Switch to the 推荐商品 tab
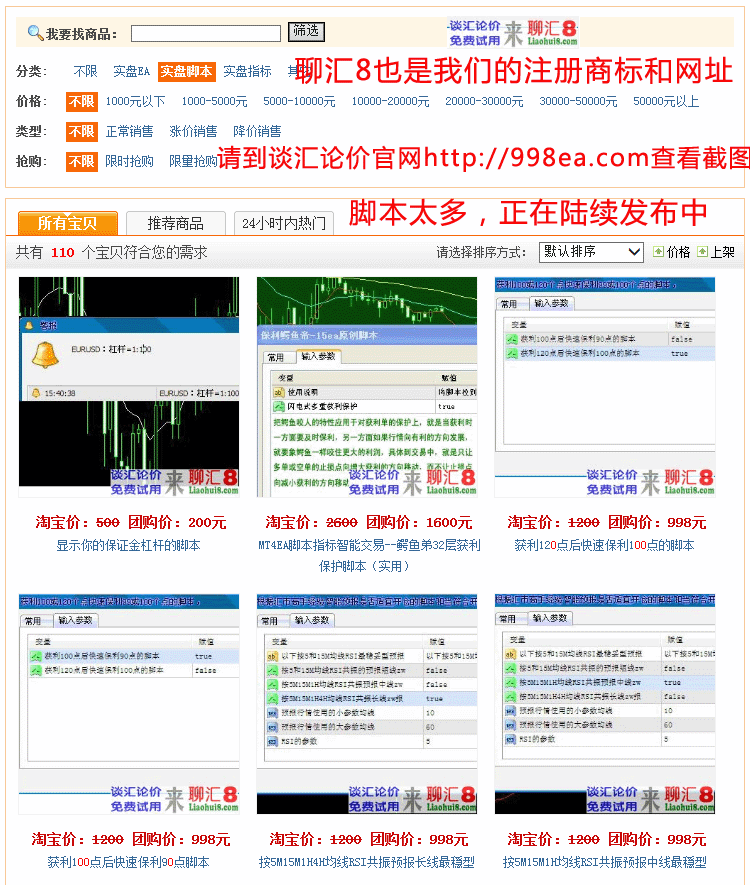The image size is (750, 885). (x=175, y=224)
